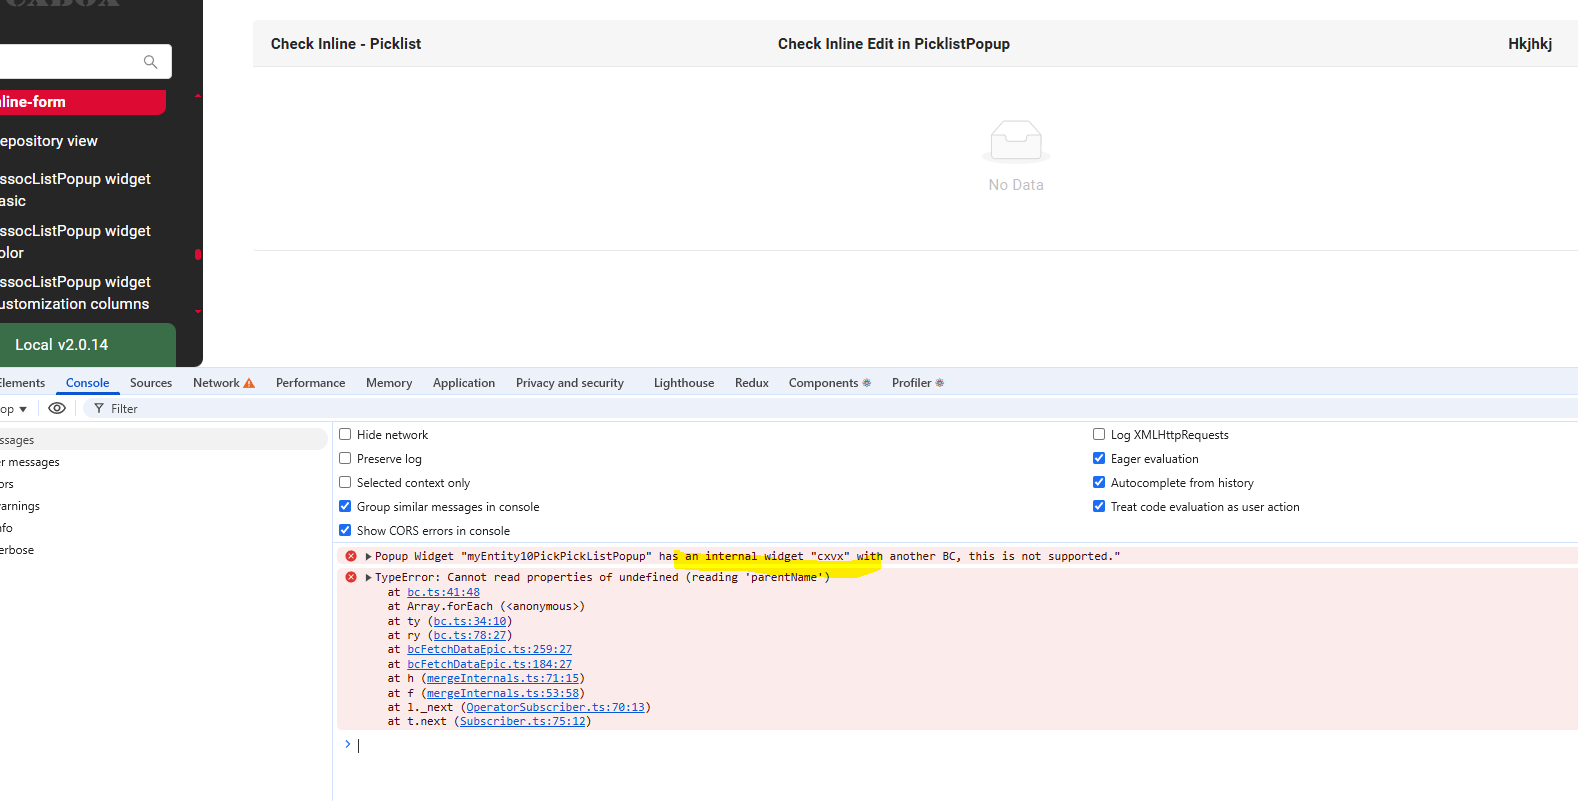Click the red error icon beside TypeError message

[351, 577]
